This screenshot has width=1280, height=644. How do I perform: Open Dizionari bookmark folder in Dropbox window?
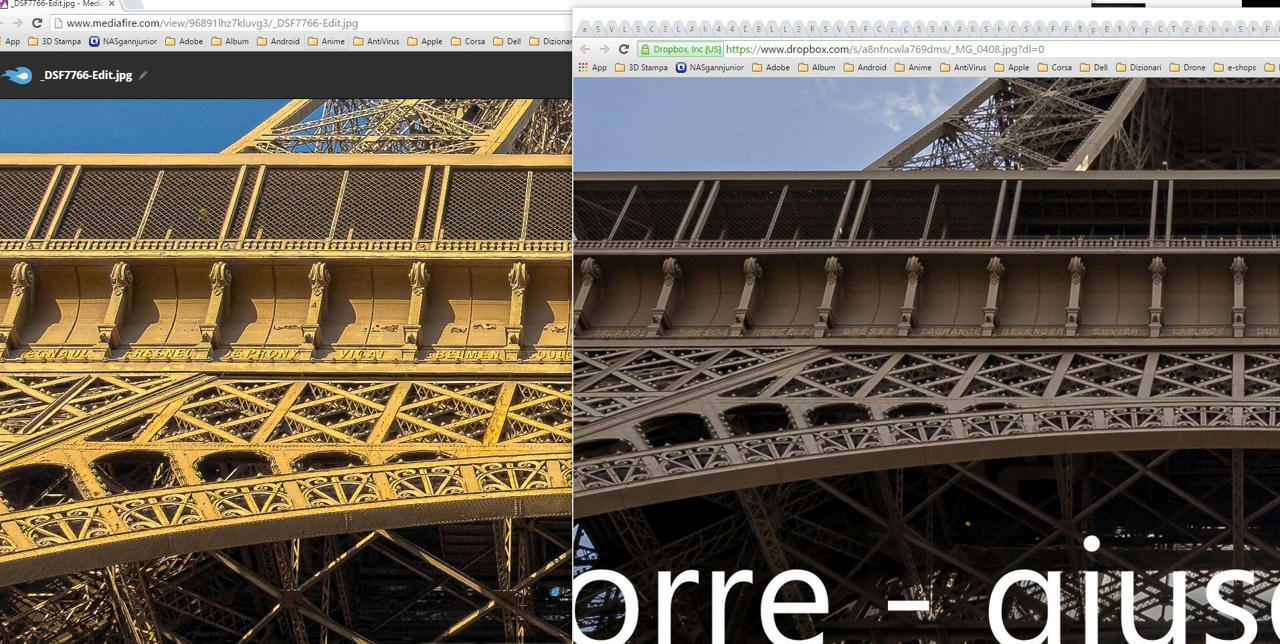tap(1138, 67)
